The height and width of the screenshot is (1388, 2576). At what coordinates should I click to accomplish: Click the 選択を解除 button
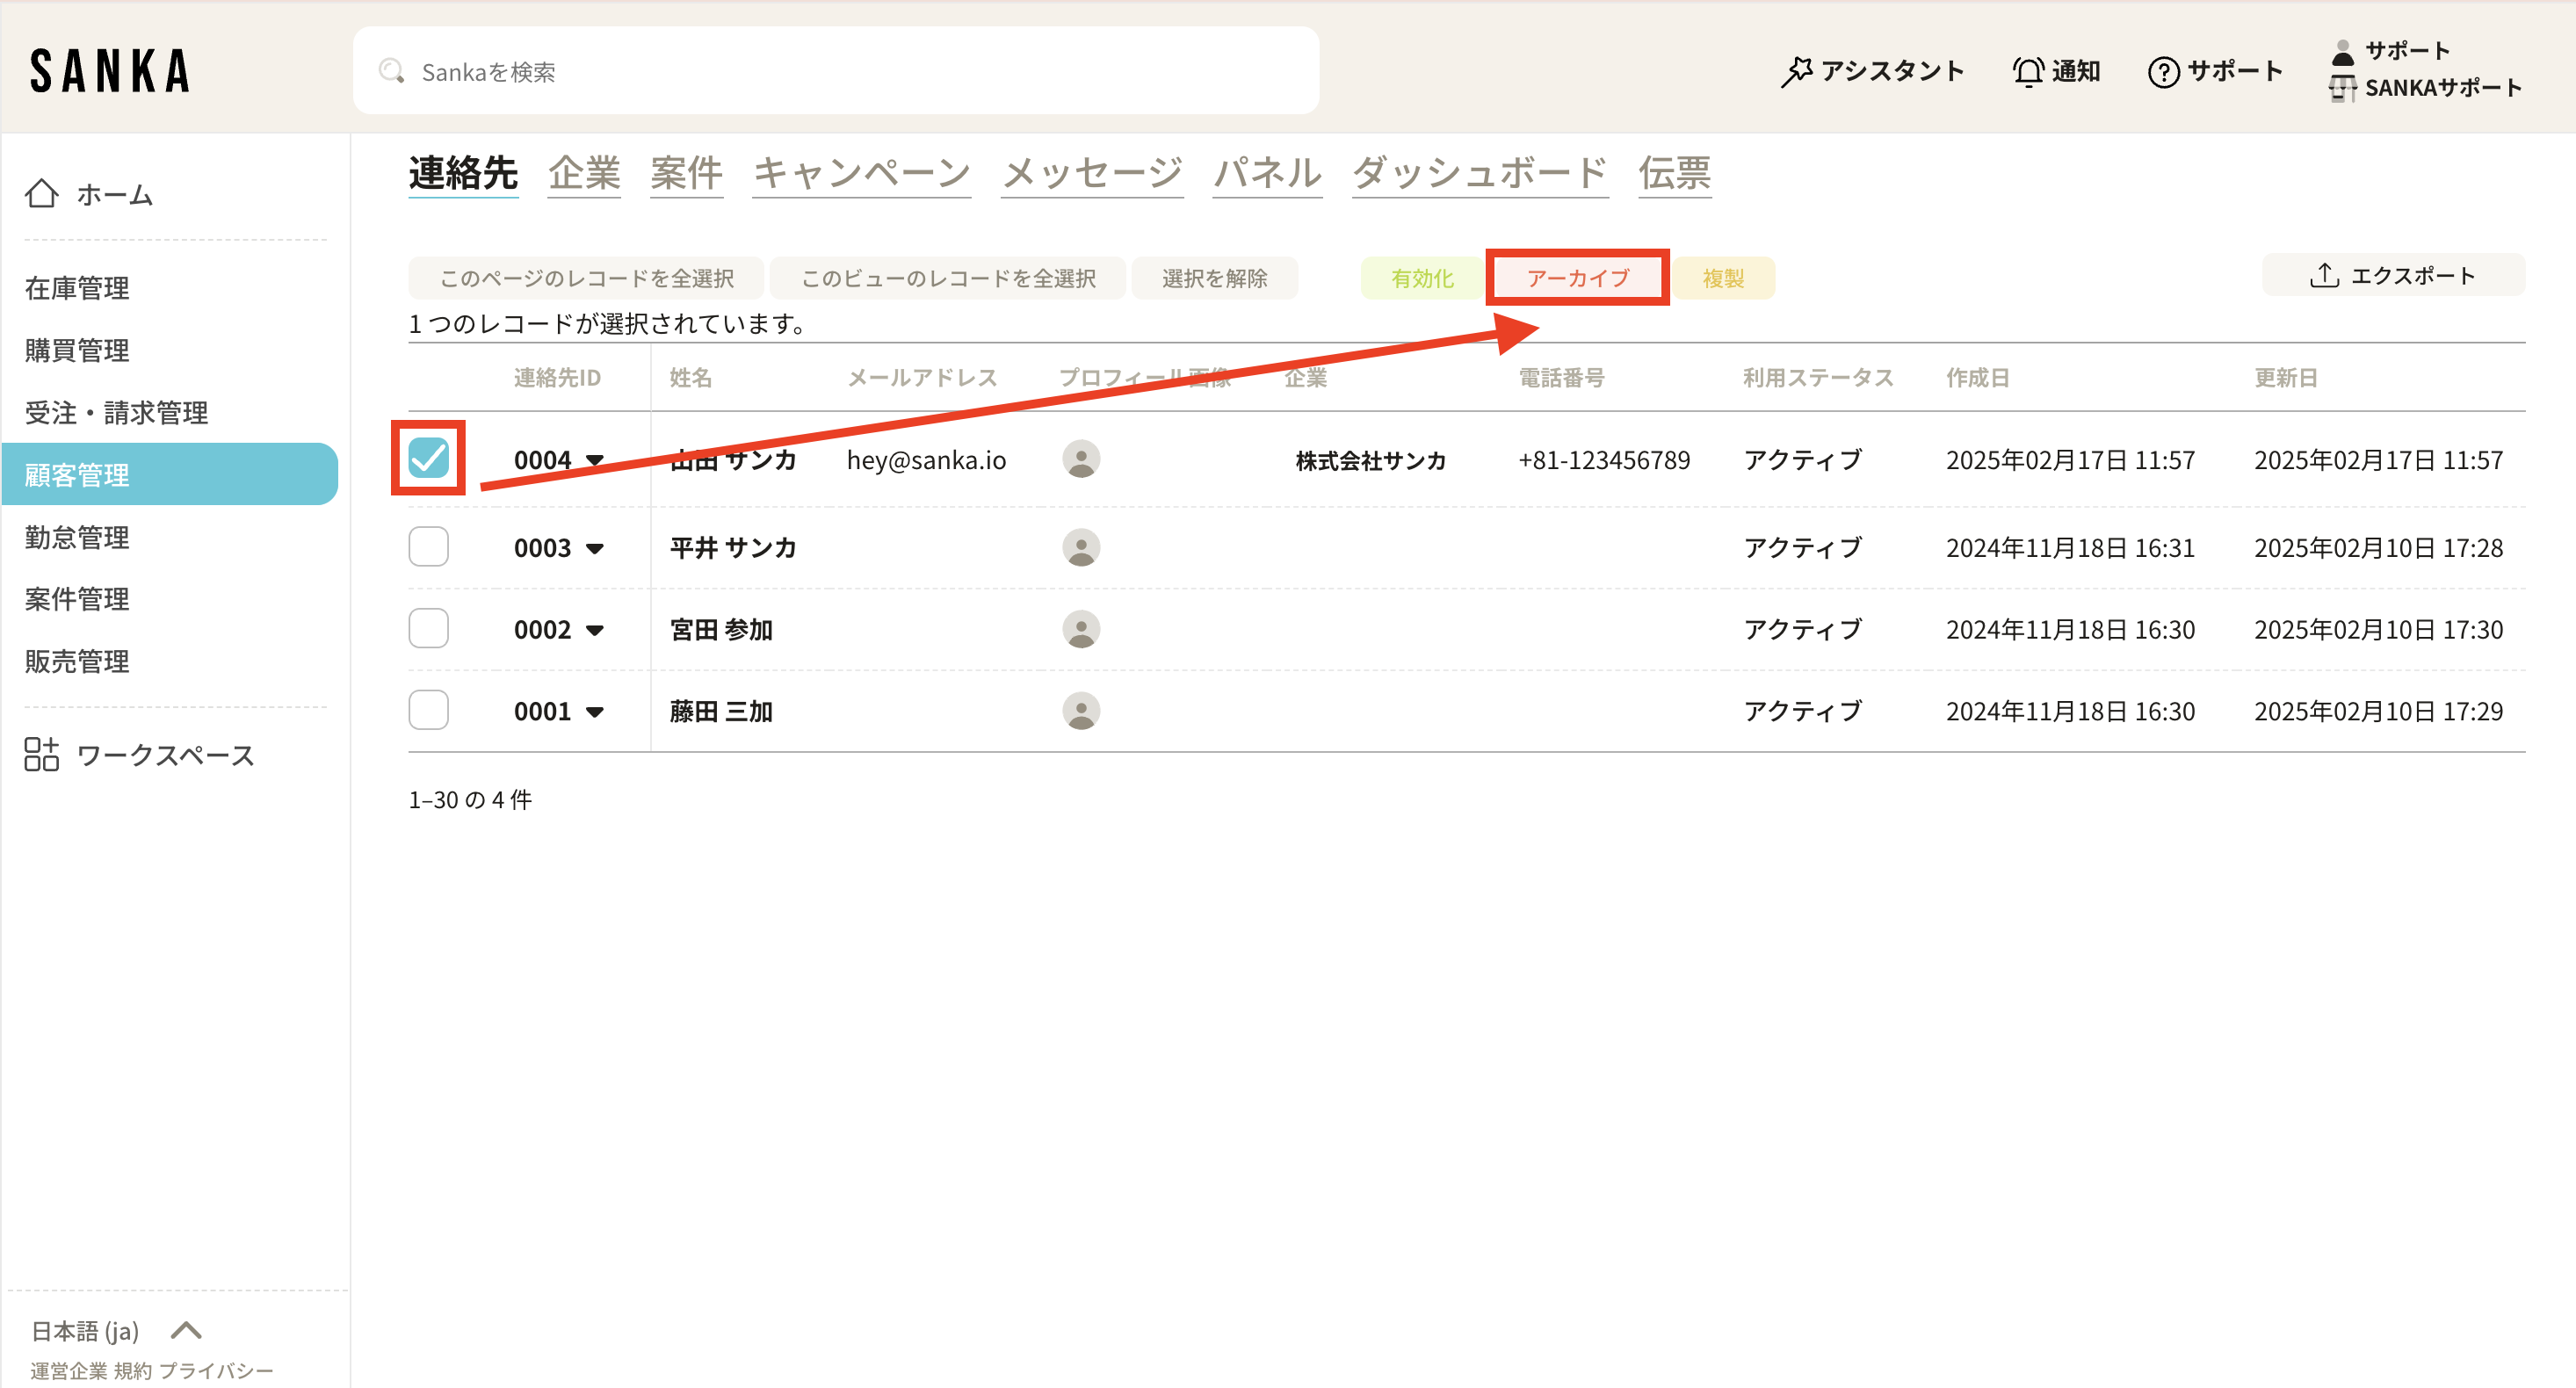[x=1214, y=278]
